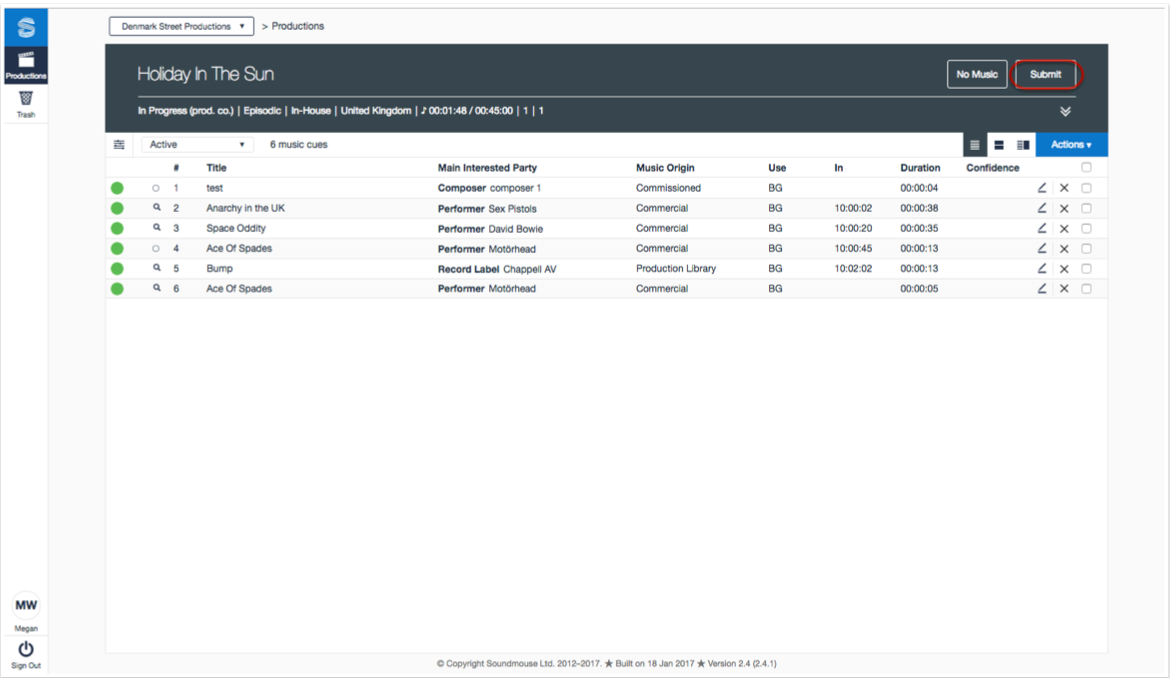Click the No Music button
The width and height of the screenshot is (1171, 678).
coord(977,75)
